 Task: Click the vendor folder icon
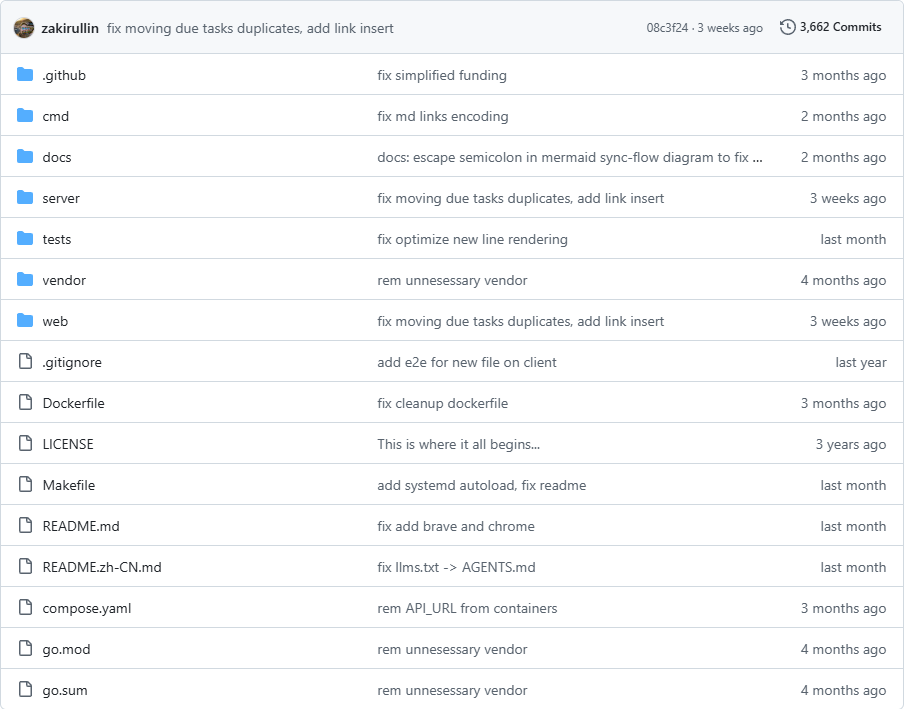click(25, 280)
